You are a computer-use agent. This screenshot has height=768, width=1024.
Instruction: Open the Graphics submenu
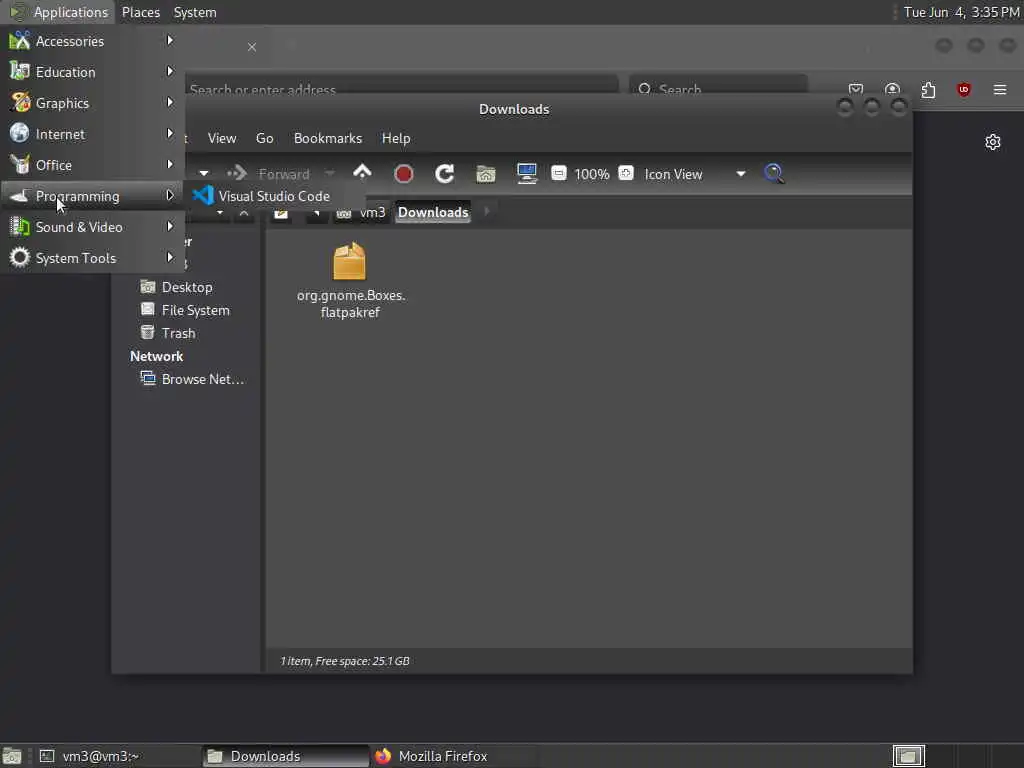point(92,103)
